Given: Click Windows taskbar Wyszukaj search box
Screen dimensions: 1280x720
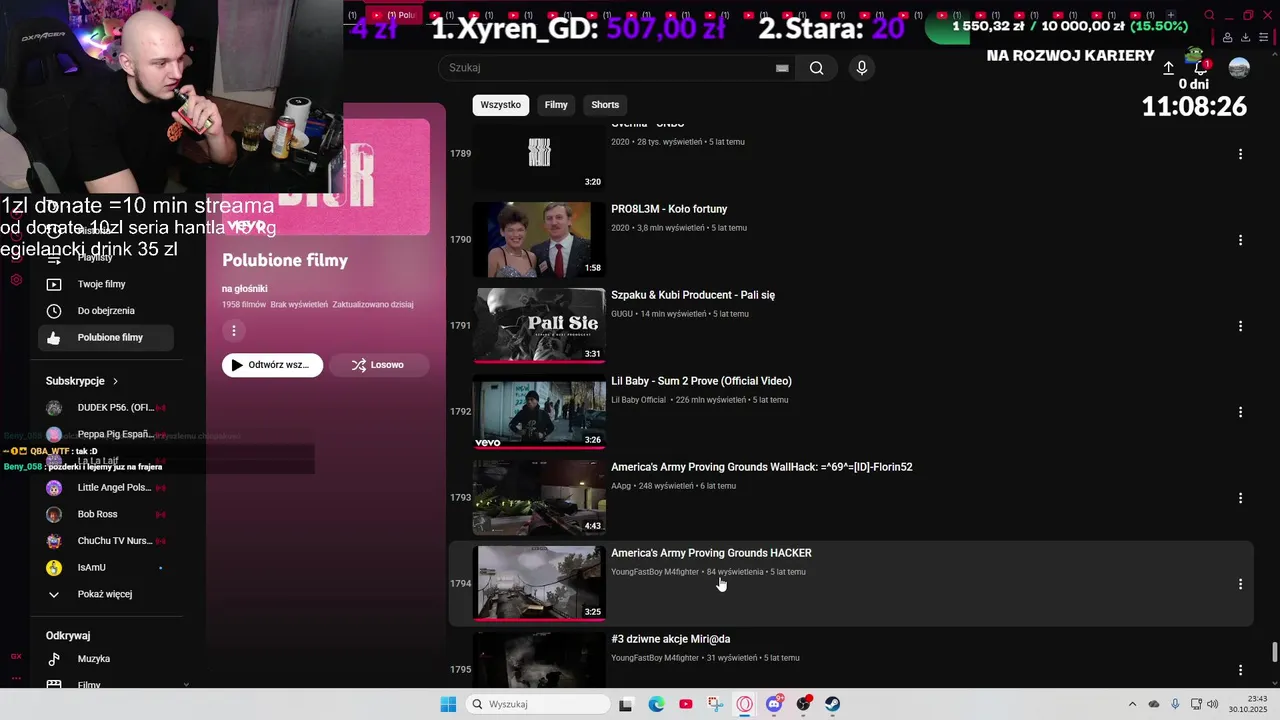Looking at the screenshot, I should (x=538, y=704).
